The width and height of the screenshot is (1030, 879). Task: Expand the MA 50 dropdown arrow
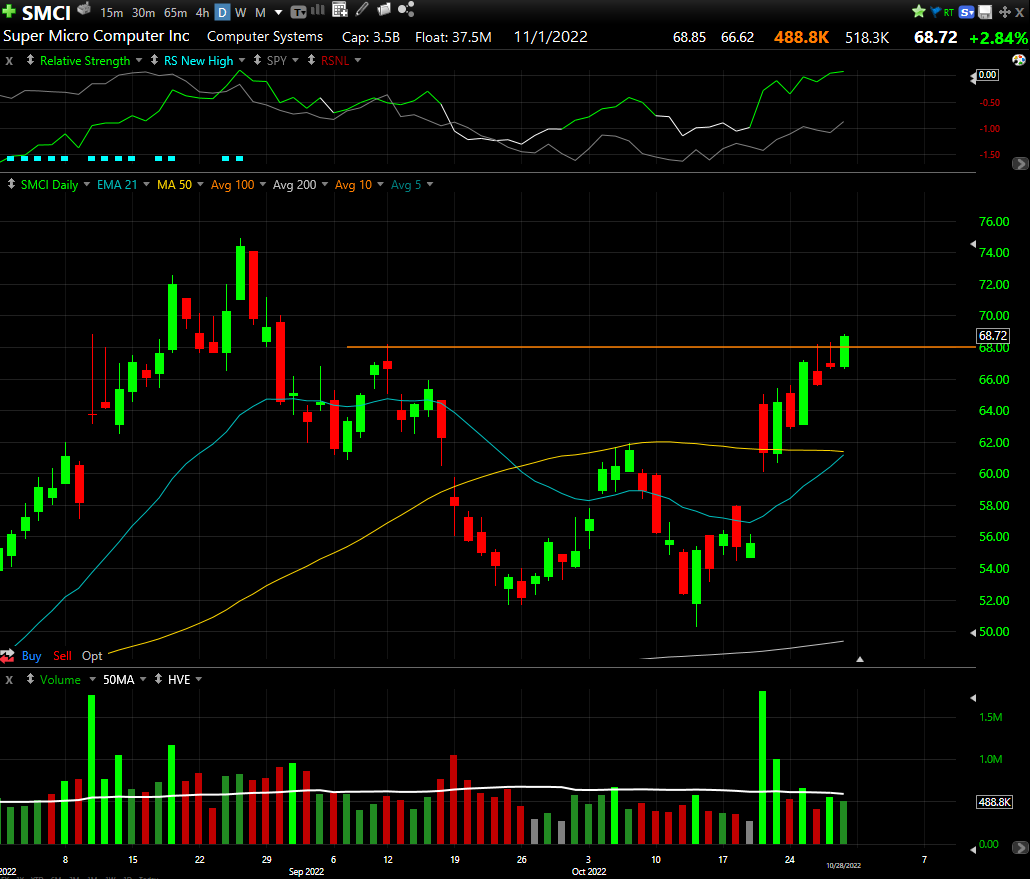point(200,185)
